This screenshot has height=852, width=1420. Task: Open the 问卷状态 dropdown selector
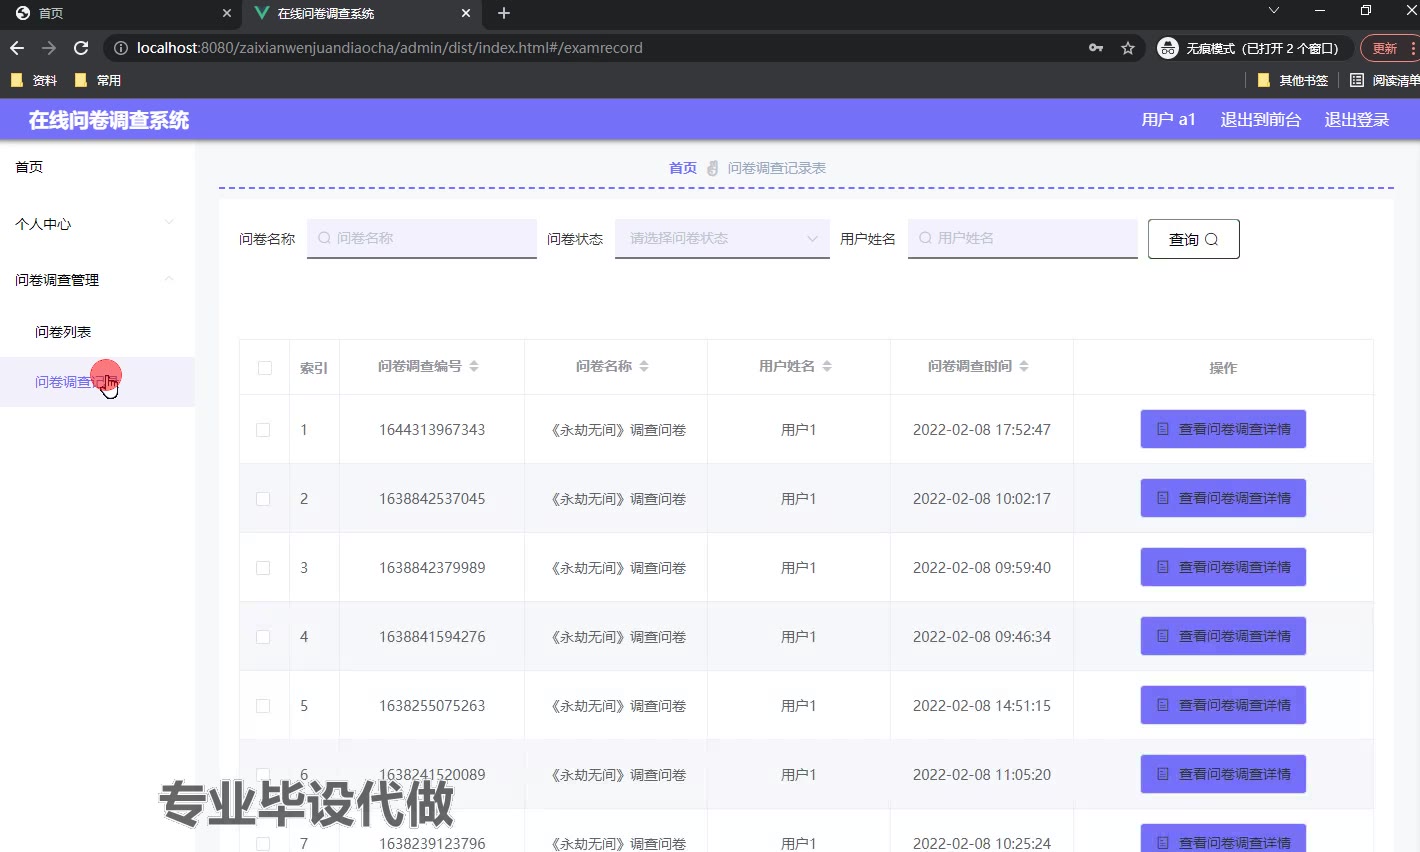coord(722,238)
